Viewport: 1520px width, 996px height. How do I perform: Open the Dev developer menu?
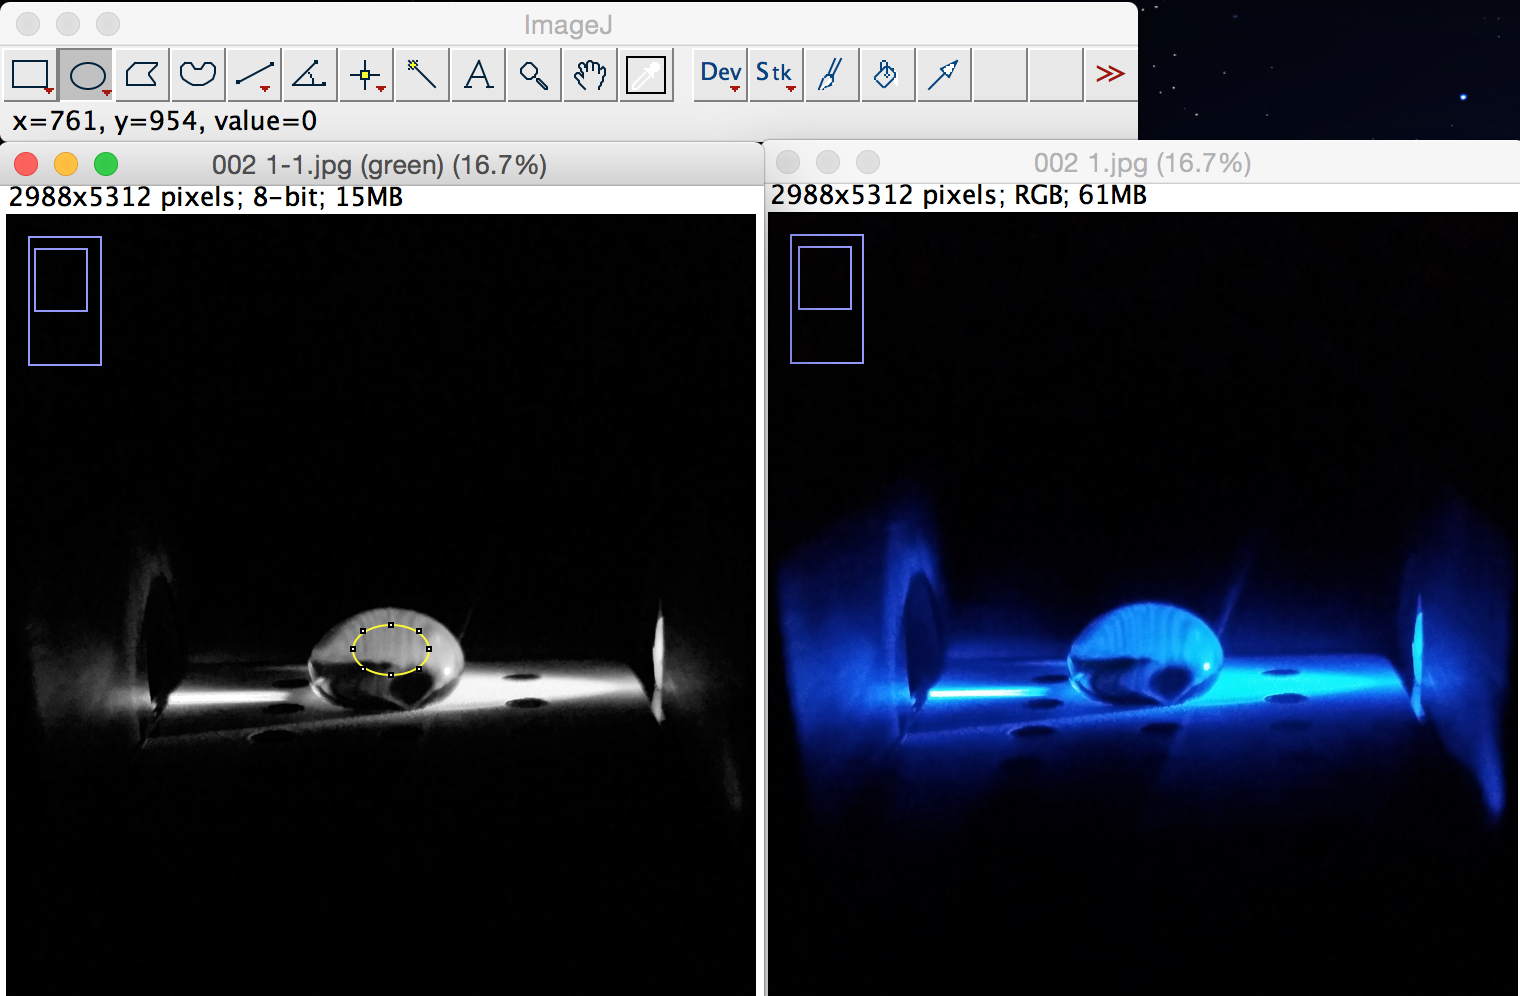tap(720, 75)
